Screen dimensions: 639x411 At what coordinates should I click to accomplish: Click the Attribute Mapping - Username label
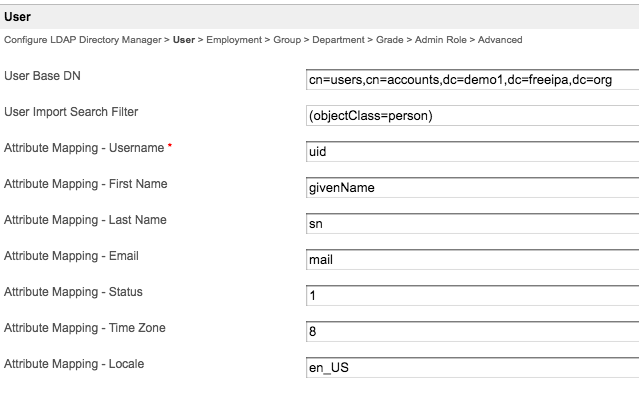pos(84,148)
